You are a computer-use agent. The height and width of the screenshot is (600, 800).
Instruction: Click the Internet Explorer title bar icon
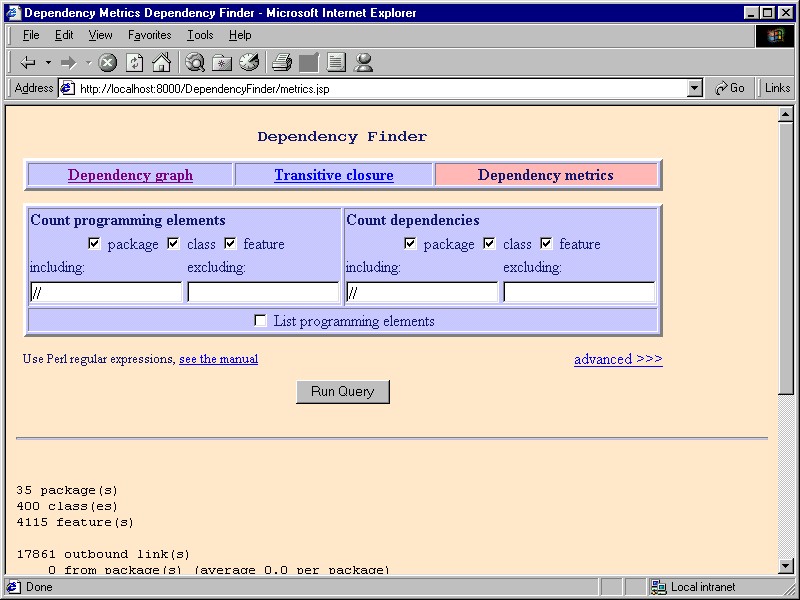[13, 13]
